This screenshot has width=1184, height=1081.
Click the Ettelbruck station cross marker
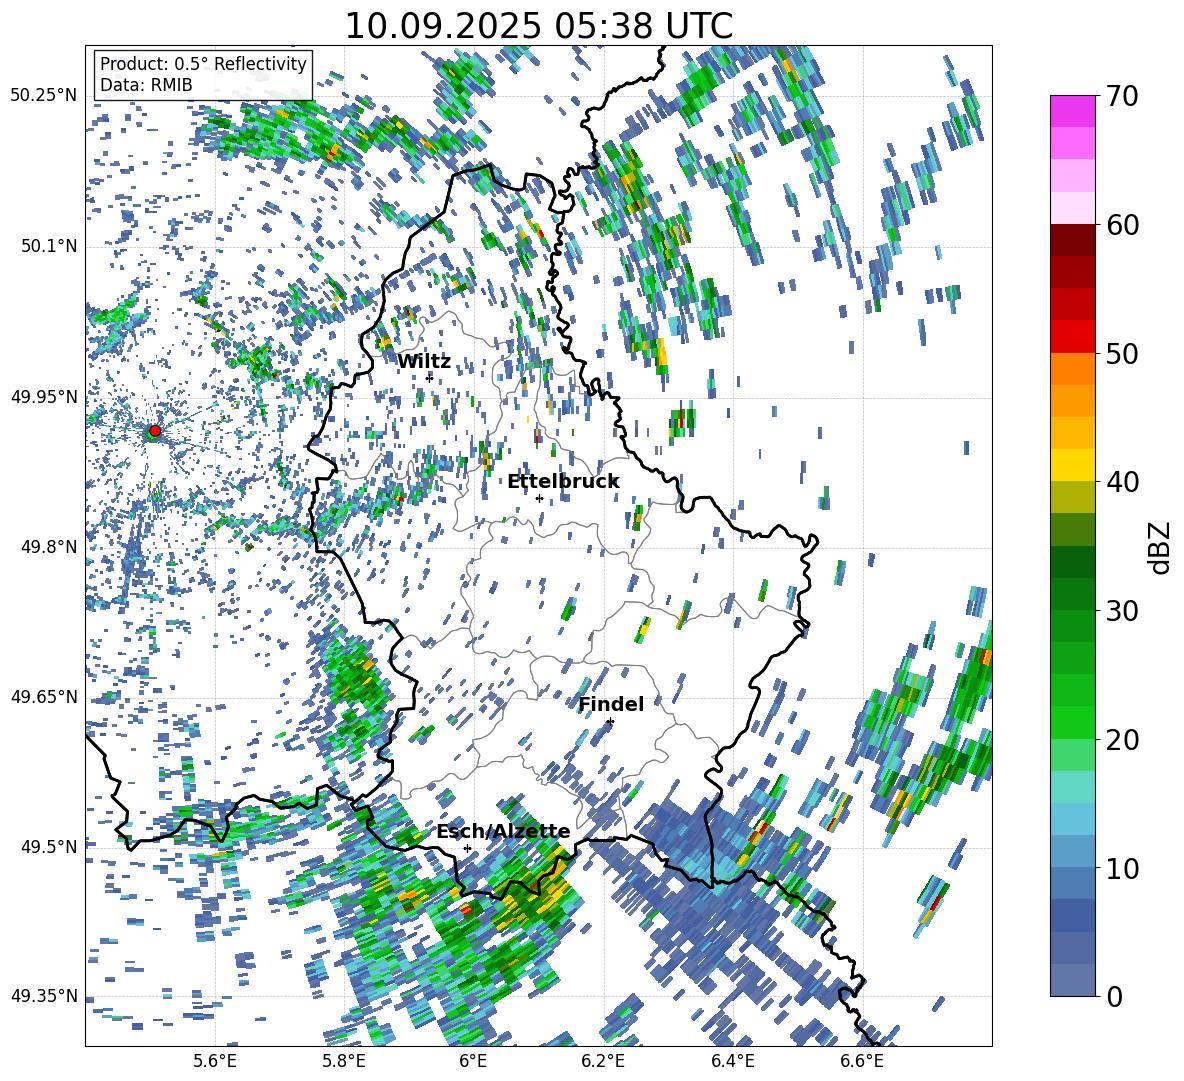click(x=539, y=498)
